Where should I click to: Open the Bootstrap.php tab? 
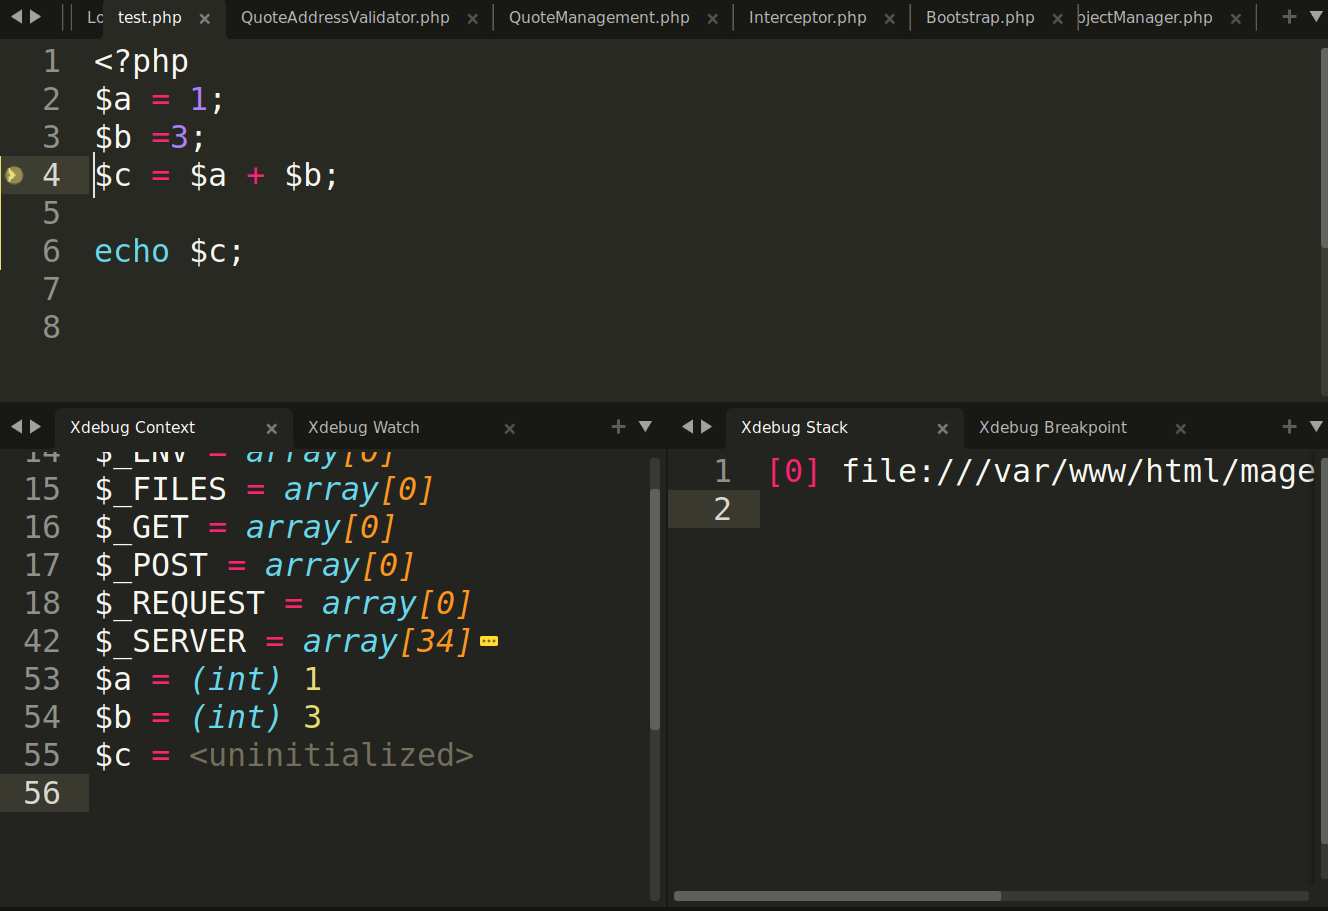pos(980,18)
